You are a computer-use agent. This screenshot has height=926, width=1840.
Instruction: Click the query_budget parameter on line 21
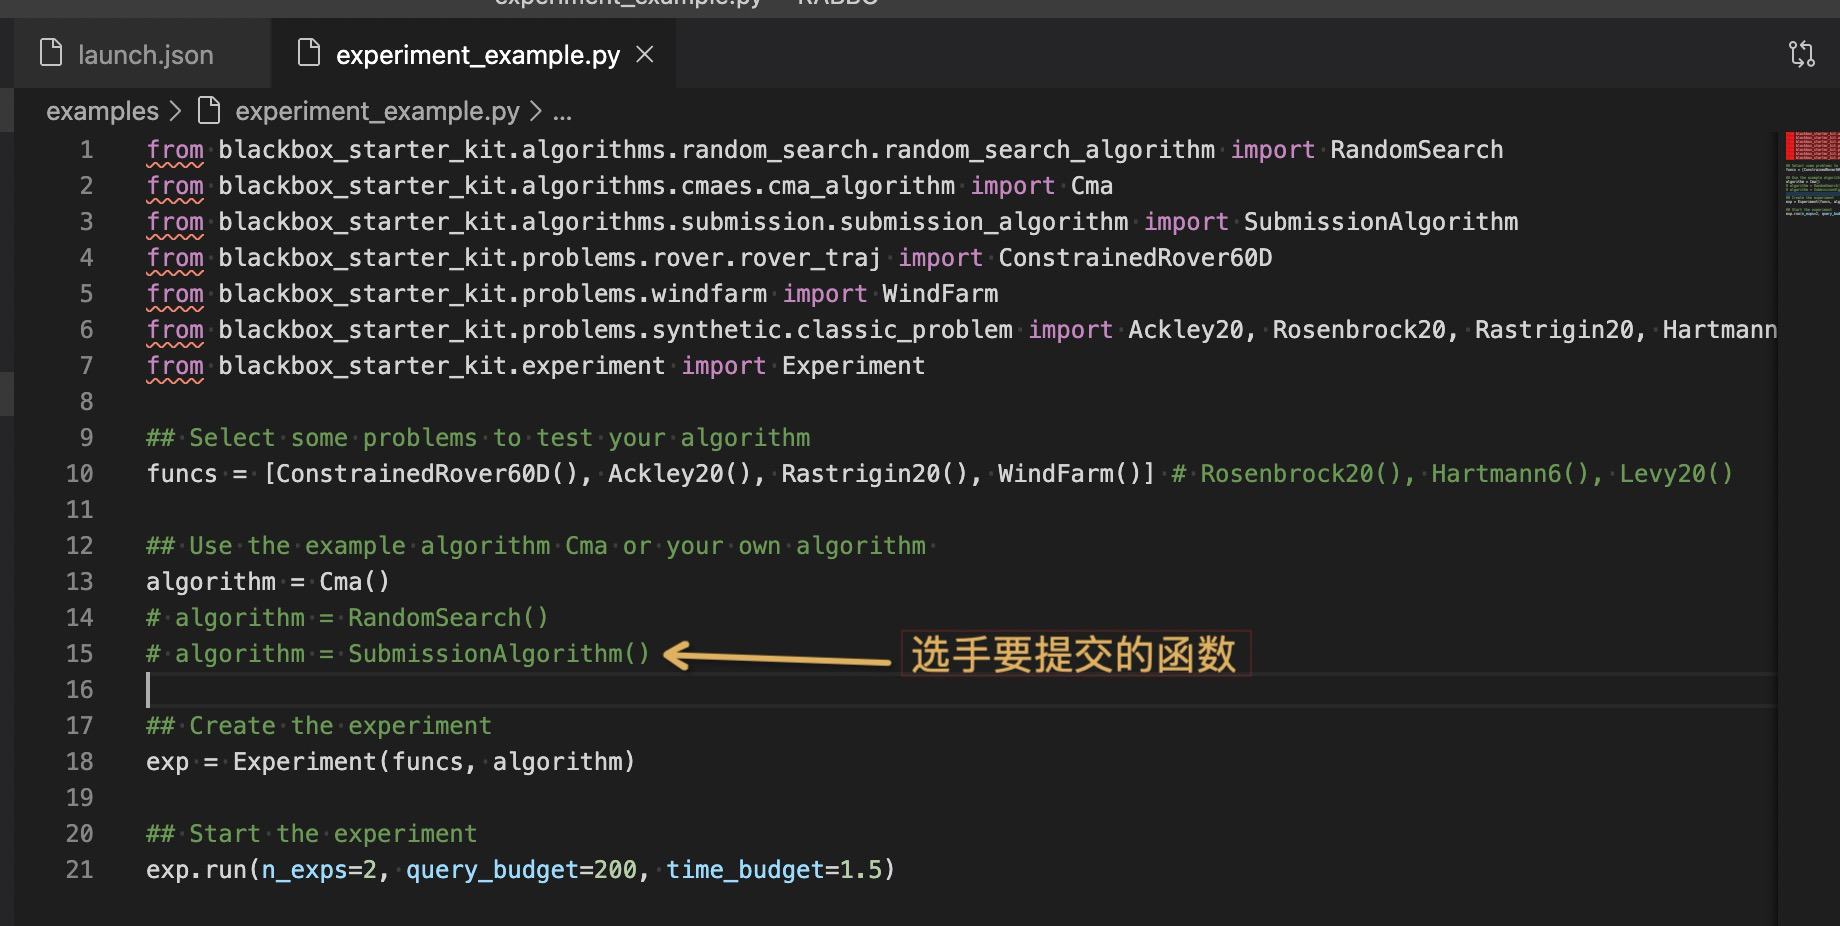click(x=492, y=870)
